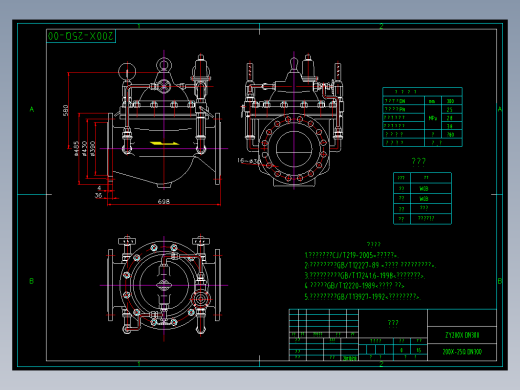Click the 580 height dimension text
This screenshot has width=520, height=390.
click(x=65, y=110)
